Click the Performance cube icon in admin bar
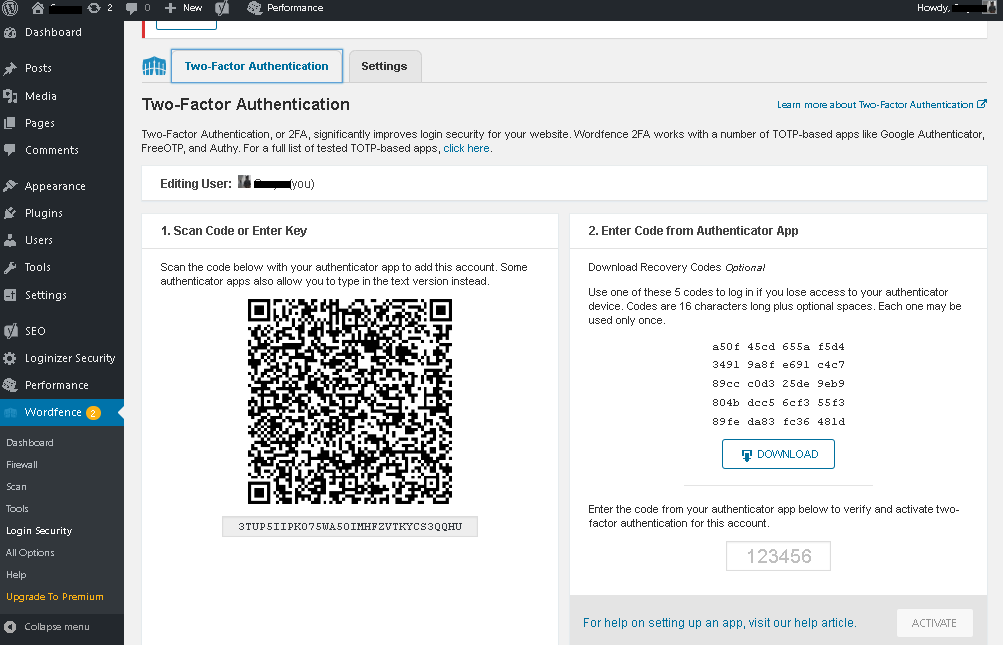Image resolution: width=1003 pixels, height=645 pixels. click(255, 8)
